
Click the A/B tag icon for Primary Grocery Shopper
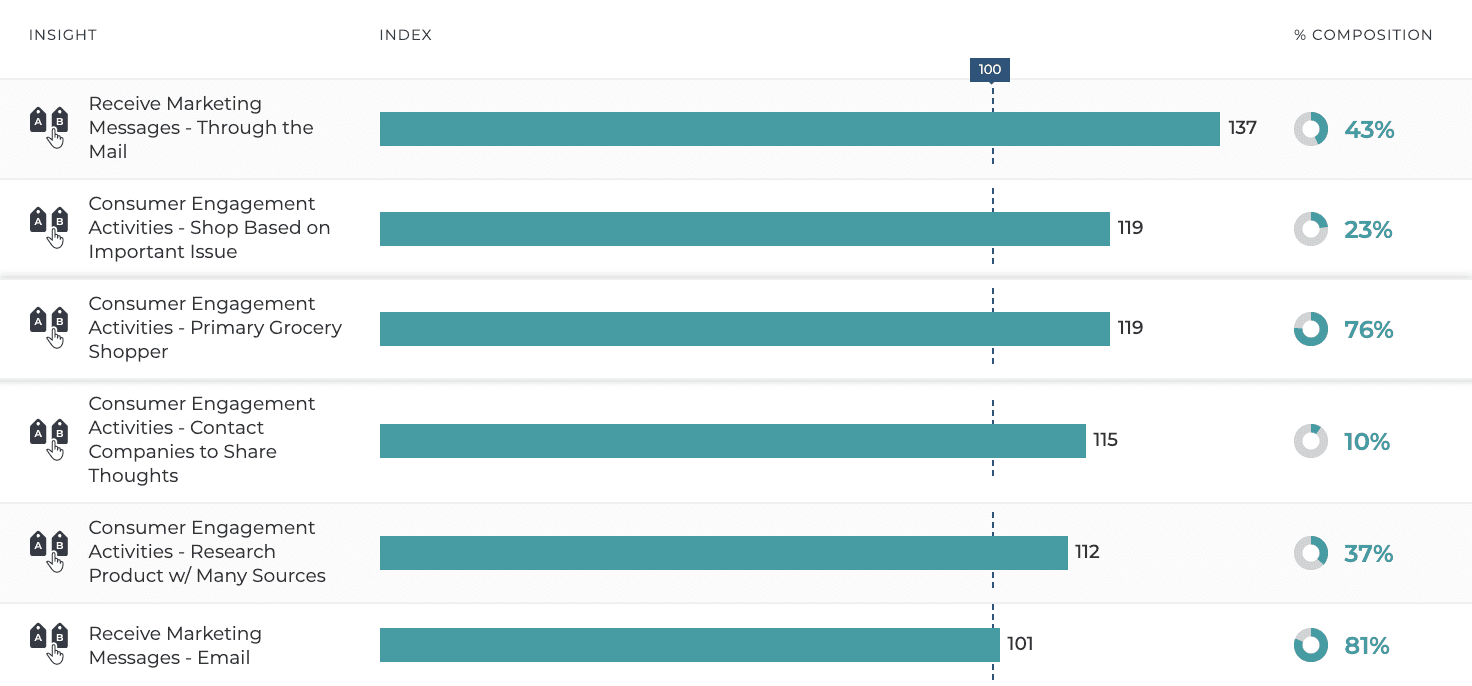tap(48, 327)
